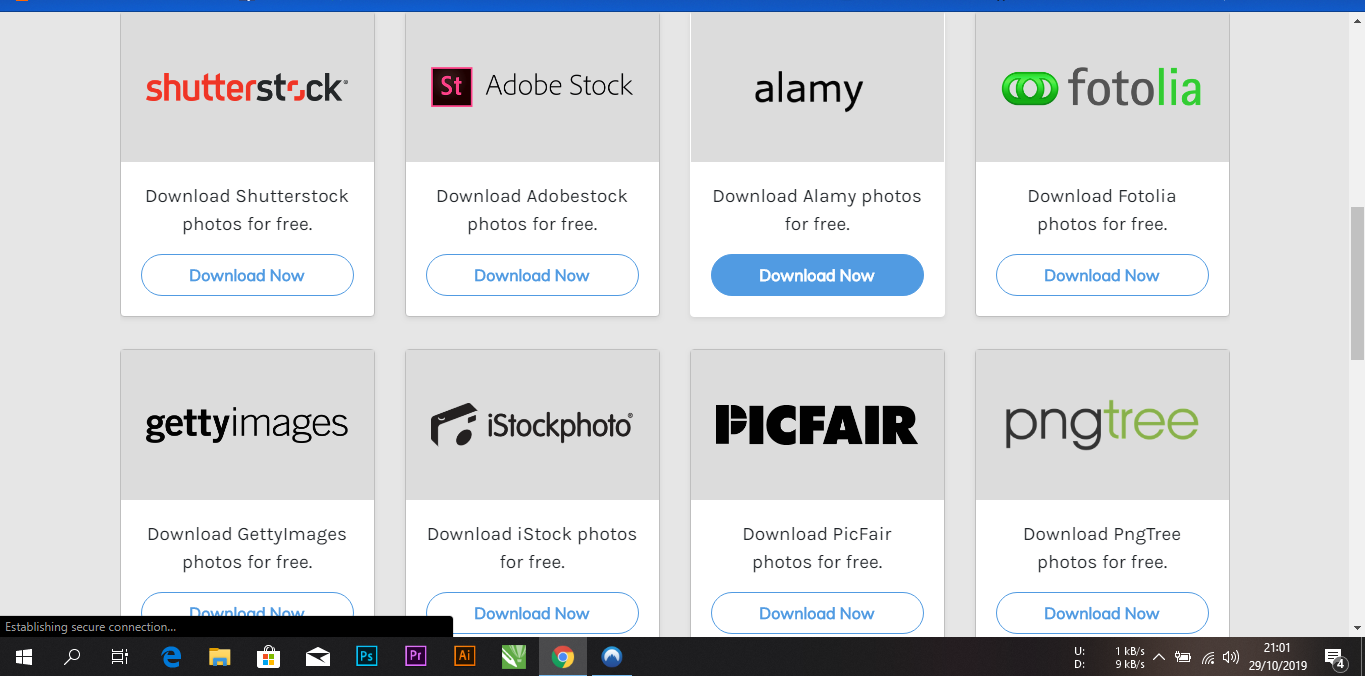1365x676 pixels.
Task: Open the Mail app icon
Action: point(317,657)
